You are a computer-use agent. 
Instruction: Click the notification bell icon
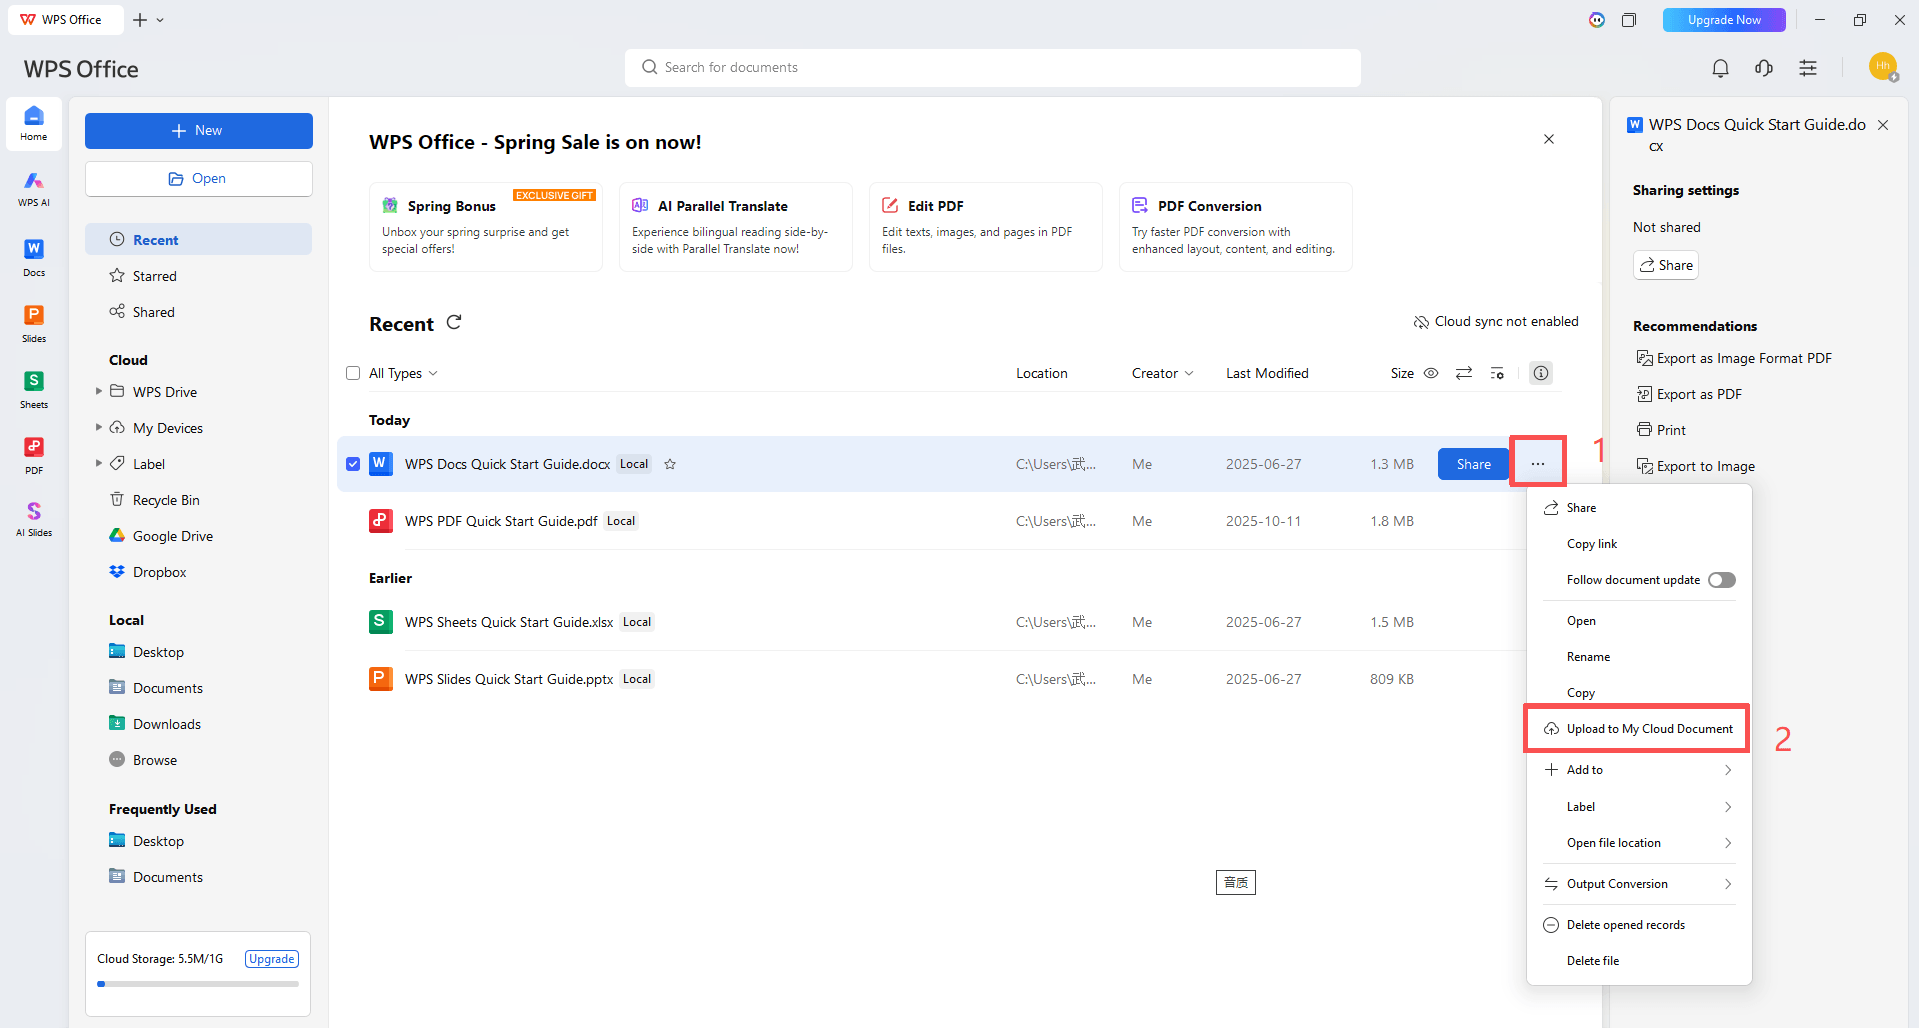1720,68
